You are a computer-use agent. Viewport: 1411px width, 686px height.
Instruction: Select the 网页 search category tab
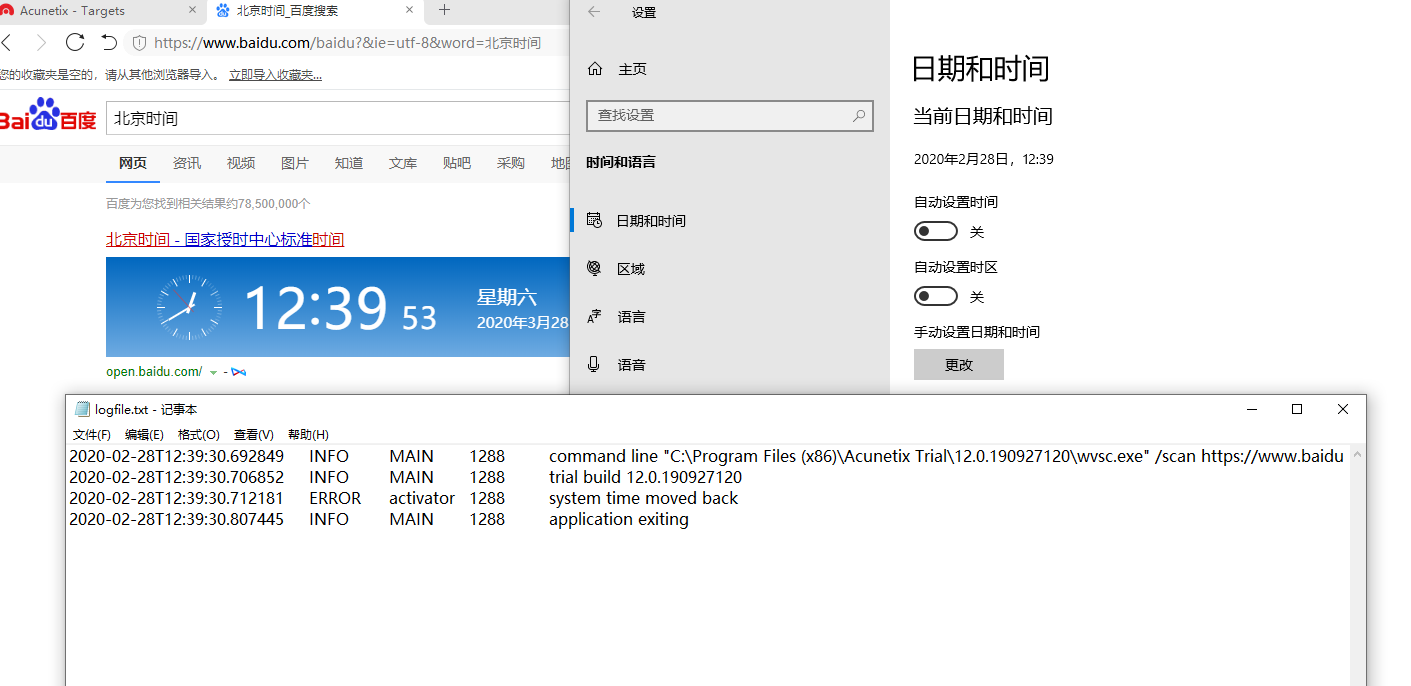[x=133, y=163]
